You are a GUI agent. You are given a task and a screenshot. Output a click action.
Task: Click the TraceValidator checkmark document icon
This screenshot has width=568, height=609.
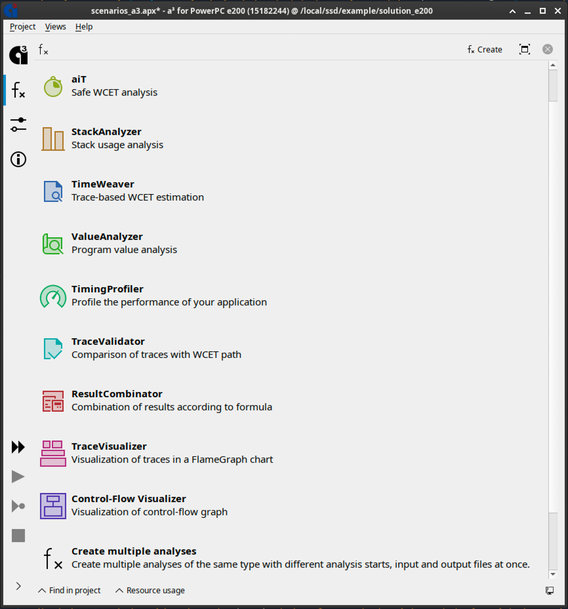click(x=53, y=349)
